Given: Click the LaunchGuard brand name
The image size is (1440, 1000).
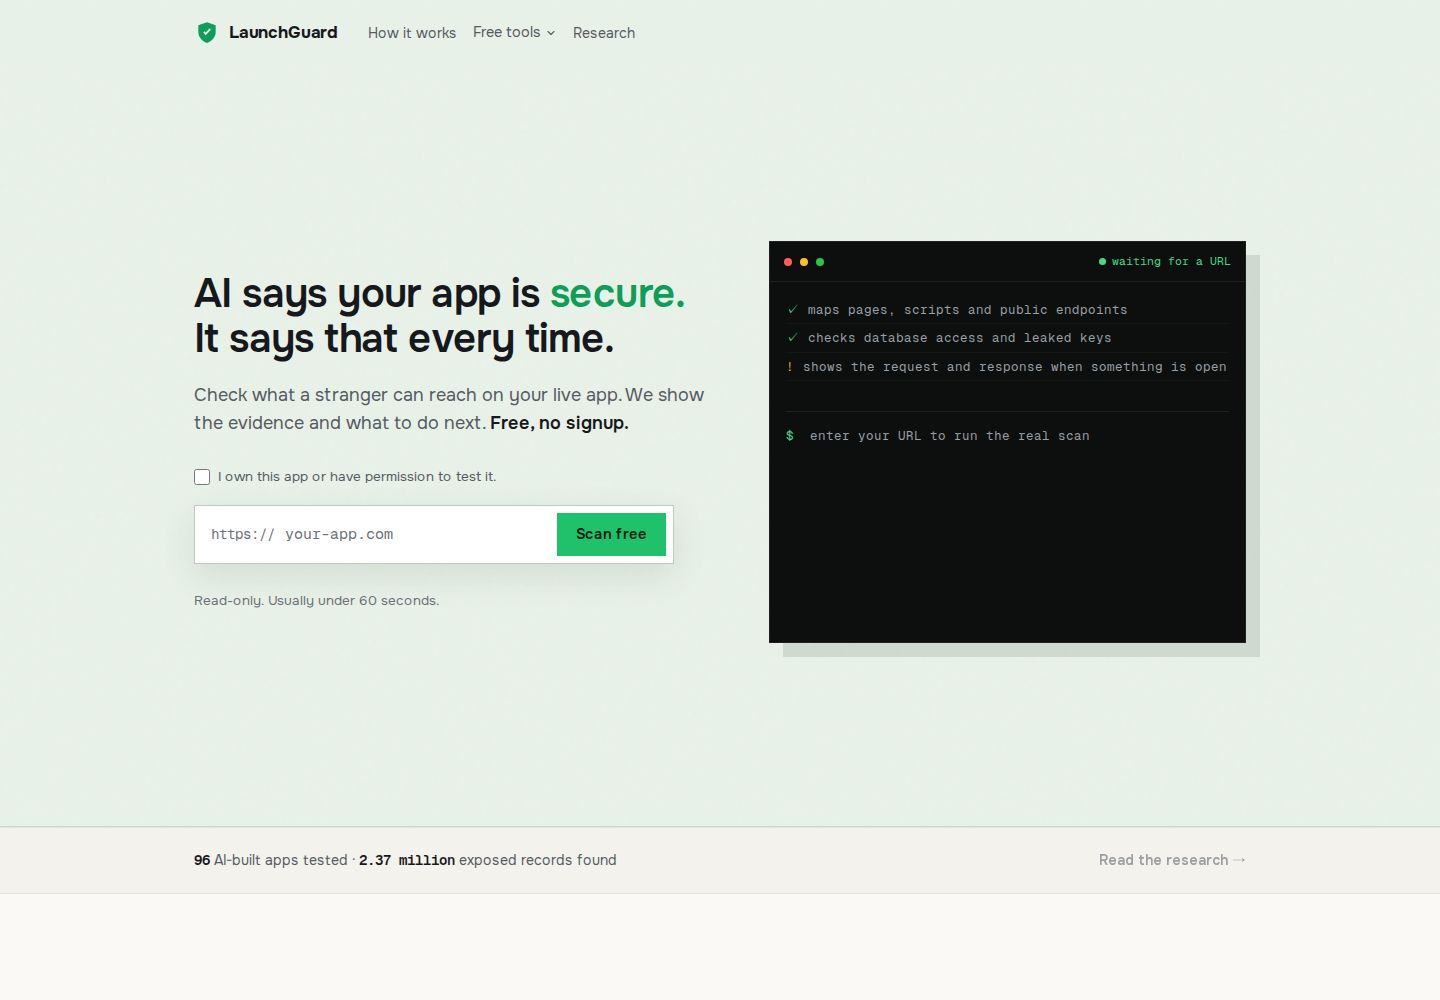Looking at the screenshot, I should 283,32.
